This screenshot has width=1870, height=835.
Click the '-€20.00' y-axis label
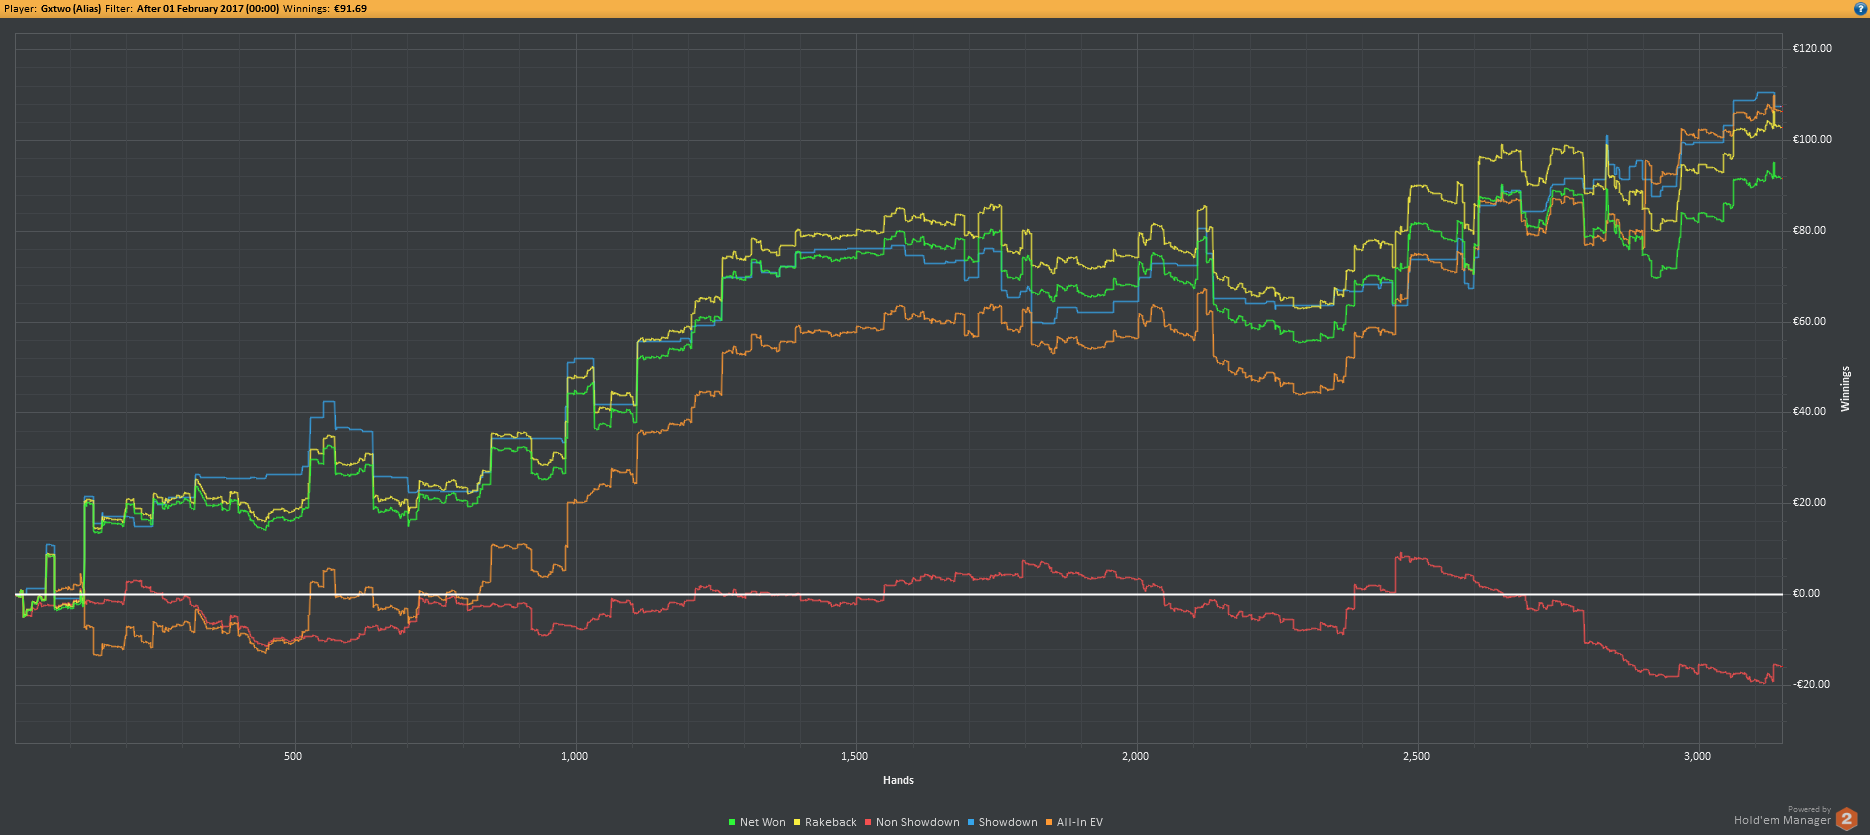pyautogui.click(x=1811, y=684)
